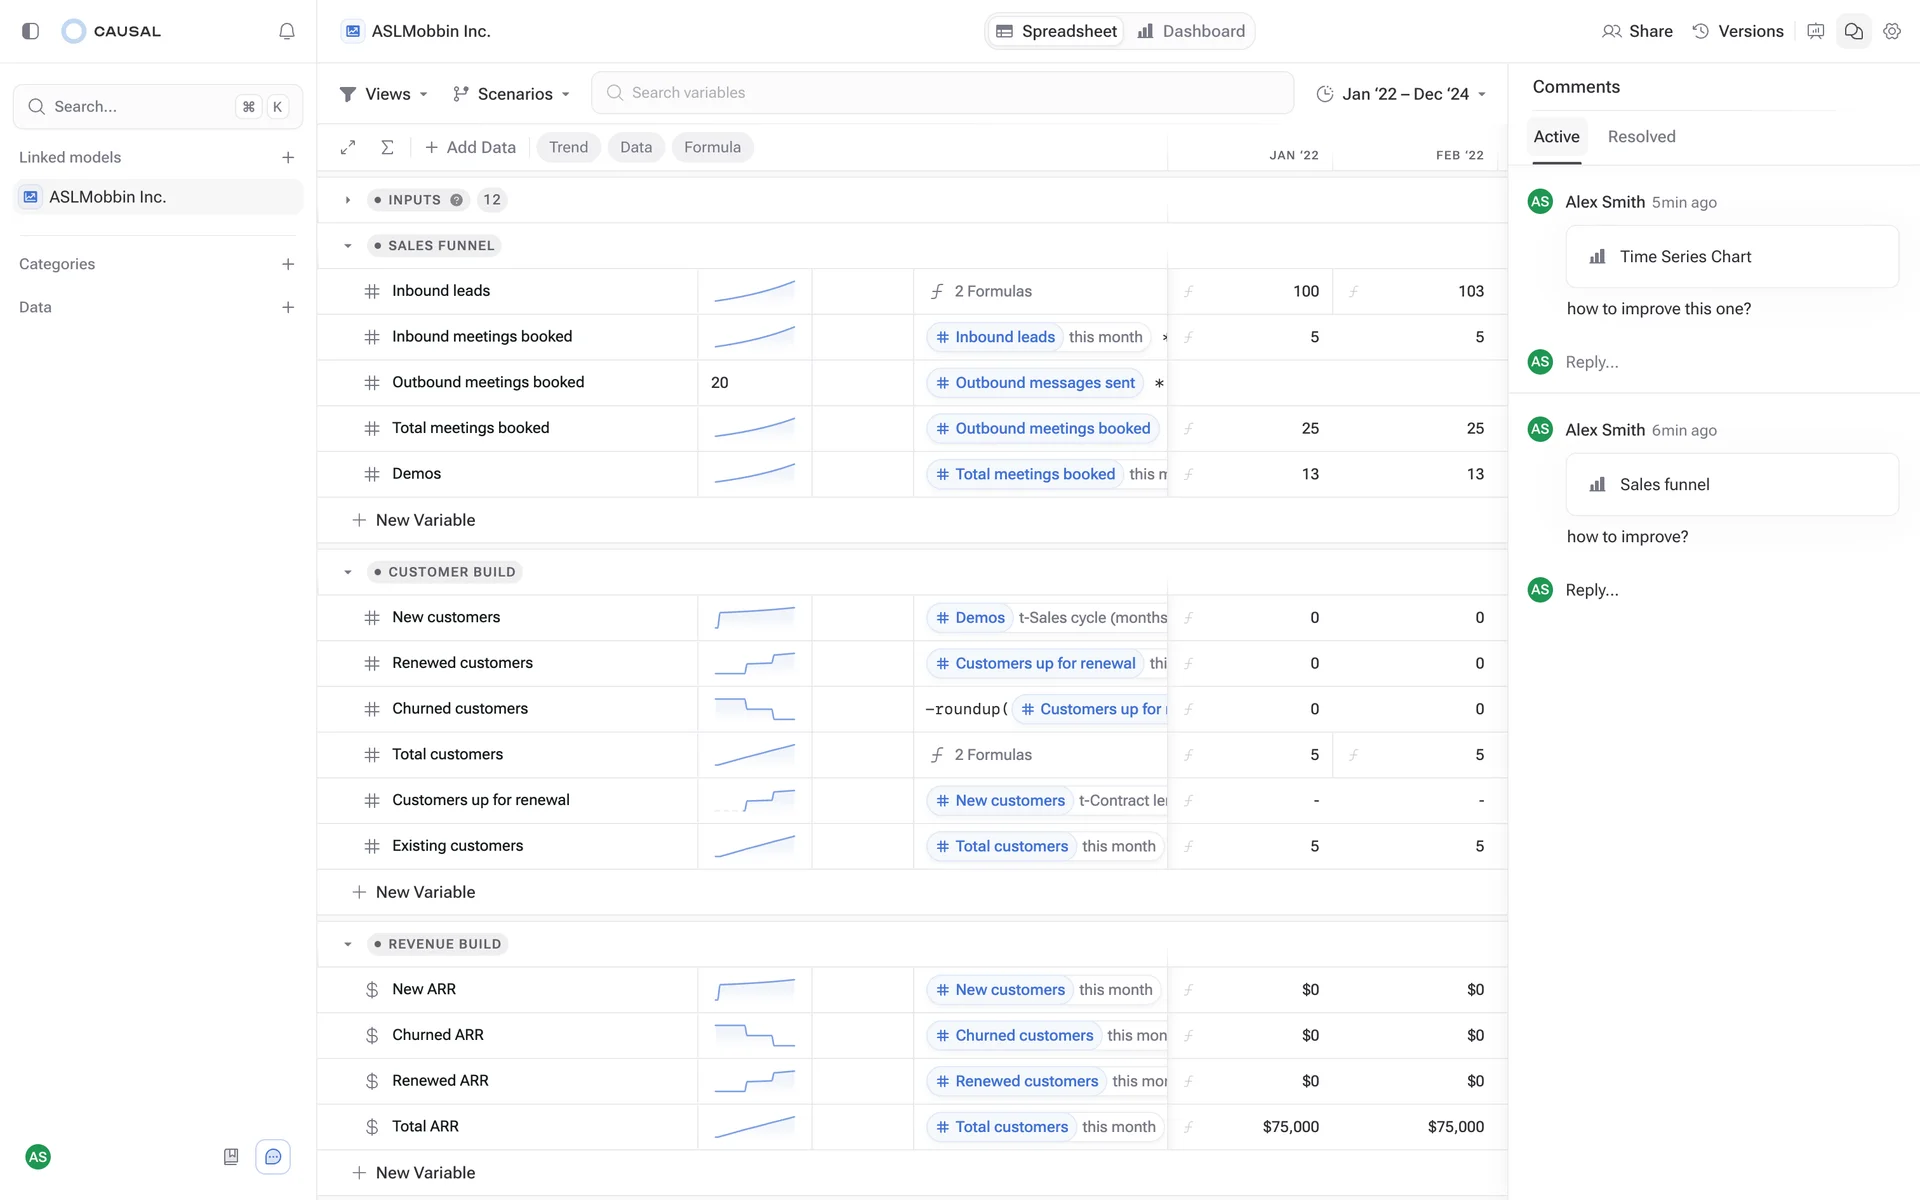
Task: Collapse the SALES FUNNEL section
Action: [x=348, y=246]
